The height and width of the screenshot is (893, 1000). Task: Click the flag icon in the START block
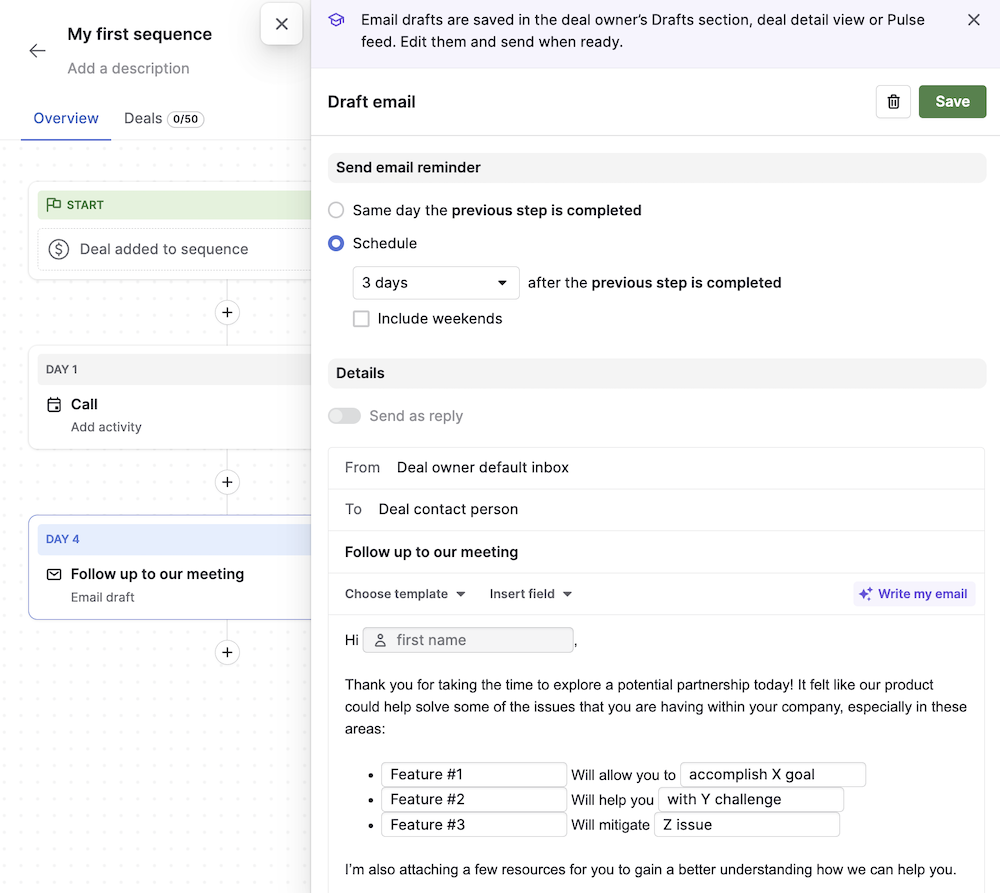click(x=54, y=204)
